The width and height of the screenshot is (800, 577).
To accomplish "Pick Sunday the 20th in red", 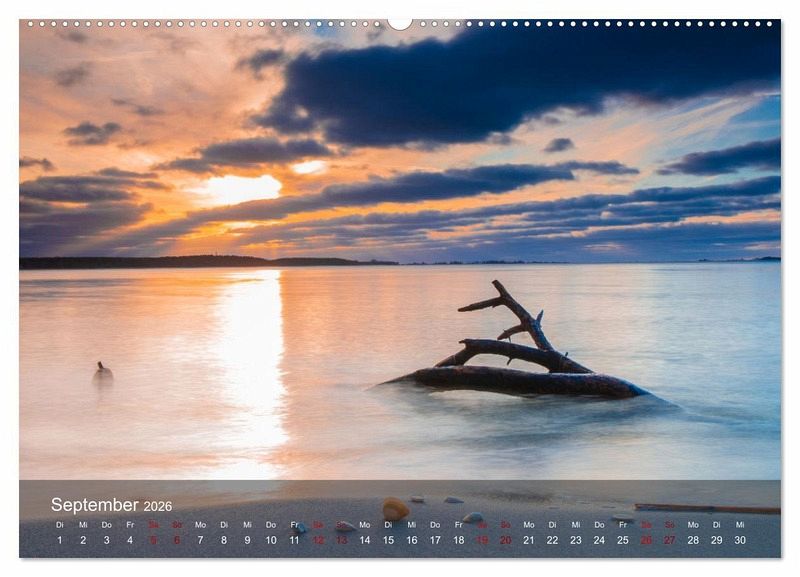I will (505, 540).
